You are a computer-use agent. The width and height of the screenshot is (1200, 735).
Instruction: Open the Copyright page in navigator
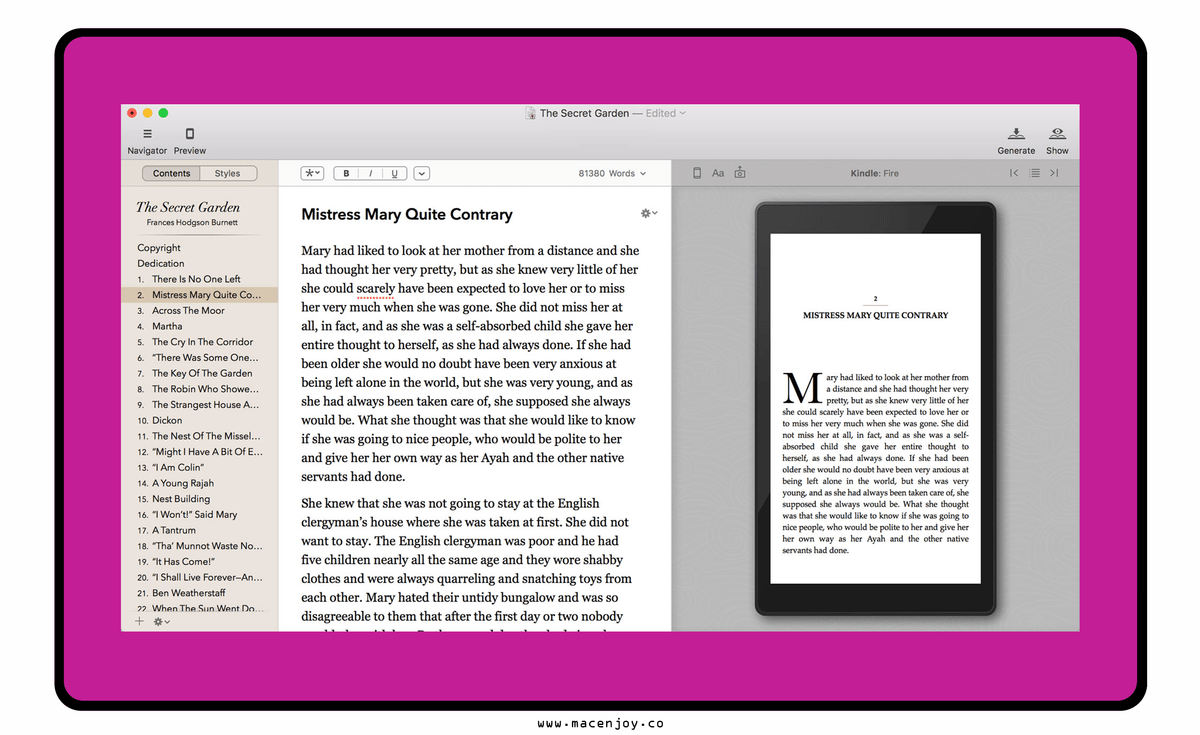[x=159, y=248]
